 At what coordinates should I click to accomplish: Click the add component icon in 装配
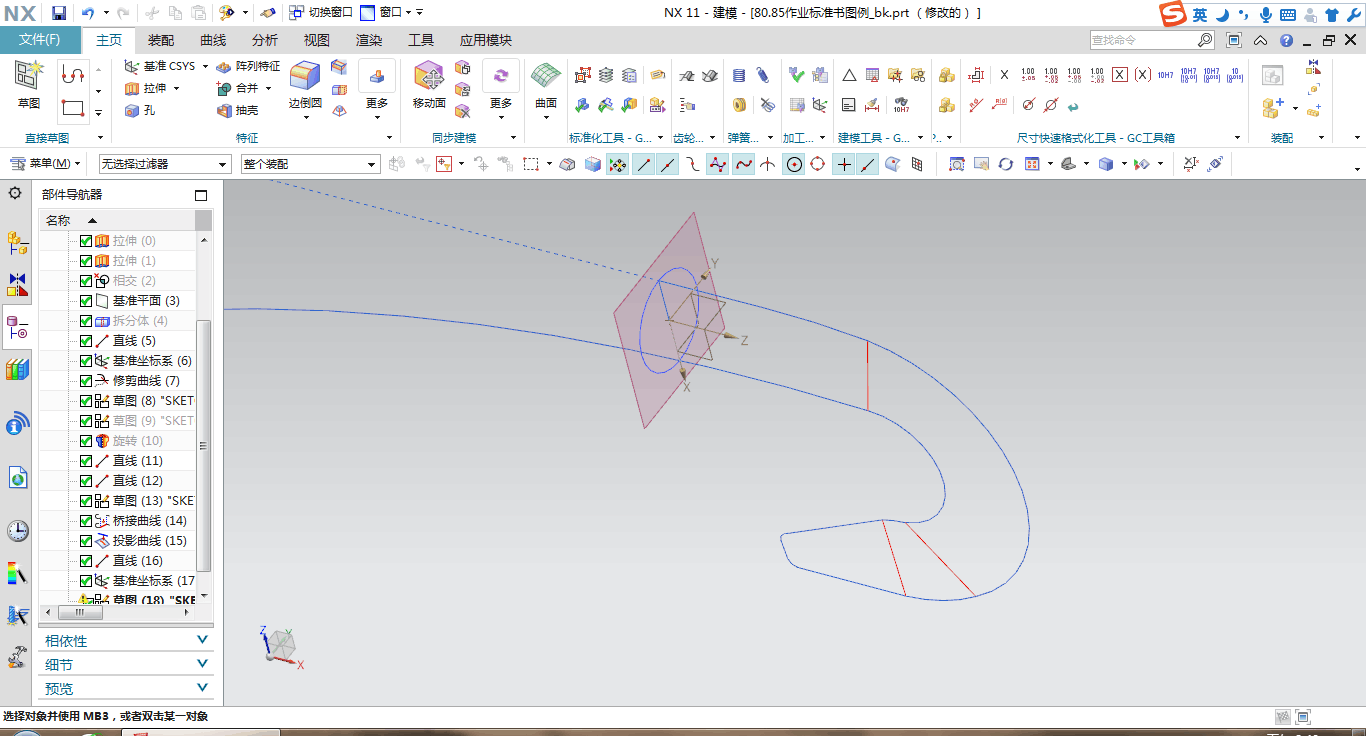tap(1271, 107)
